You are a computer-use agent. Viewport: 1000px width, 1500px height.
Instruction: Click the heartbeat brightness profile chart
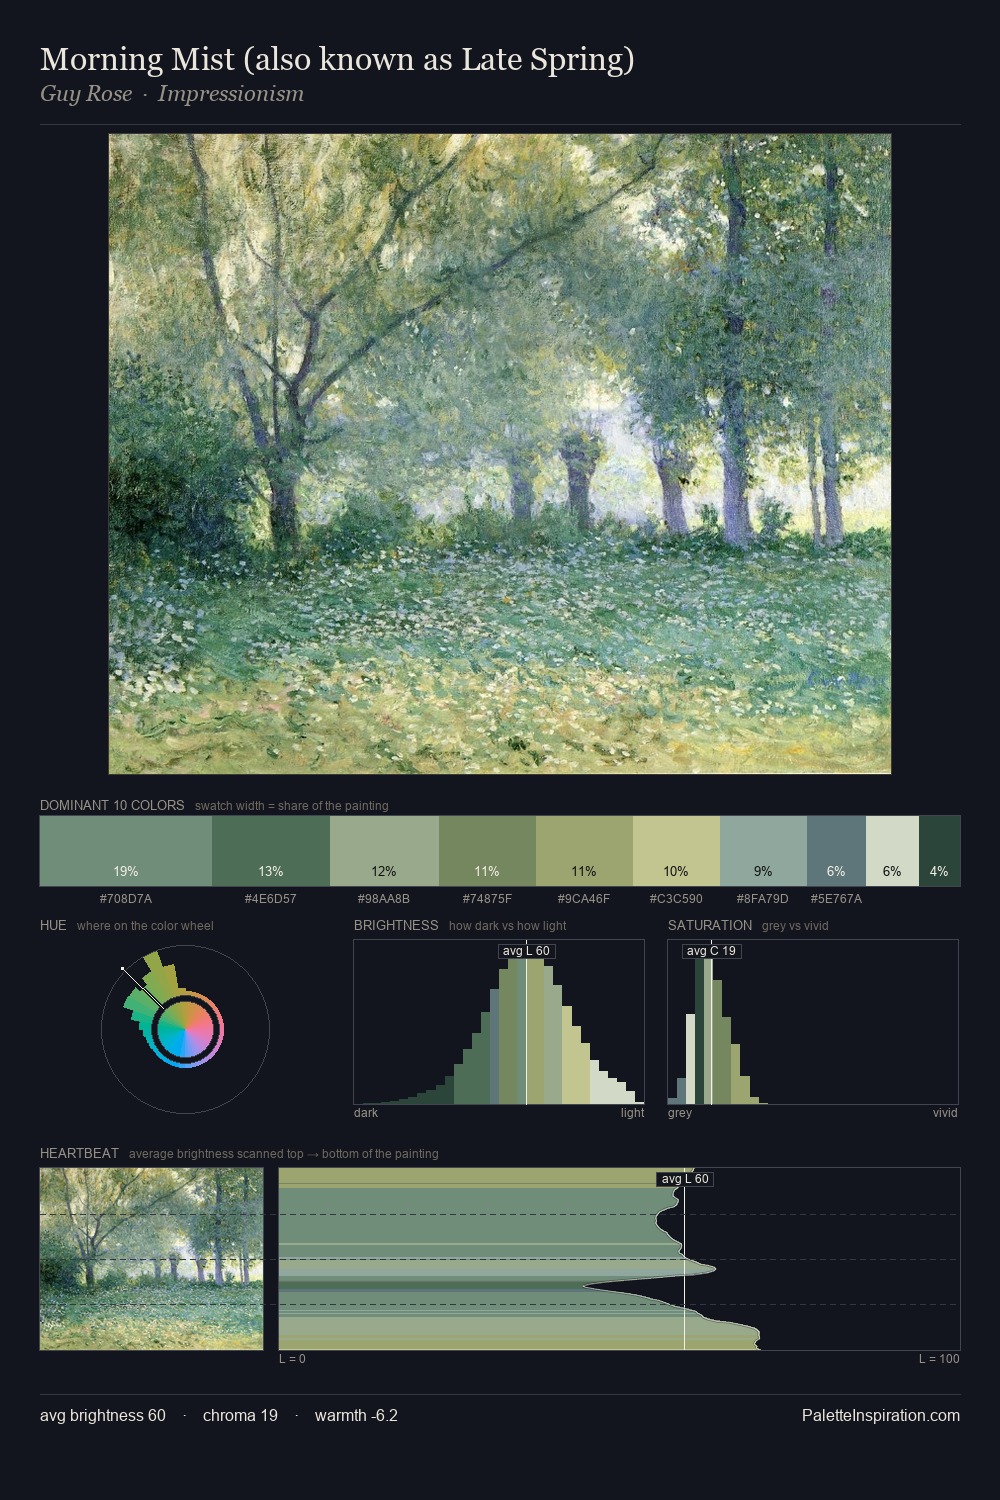[619, 1259]
